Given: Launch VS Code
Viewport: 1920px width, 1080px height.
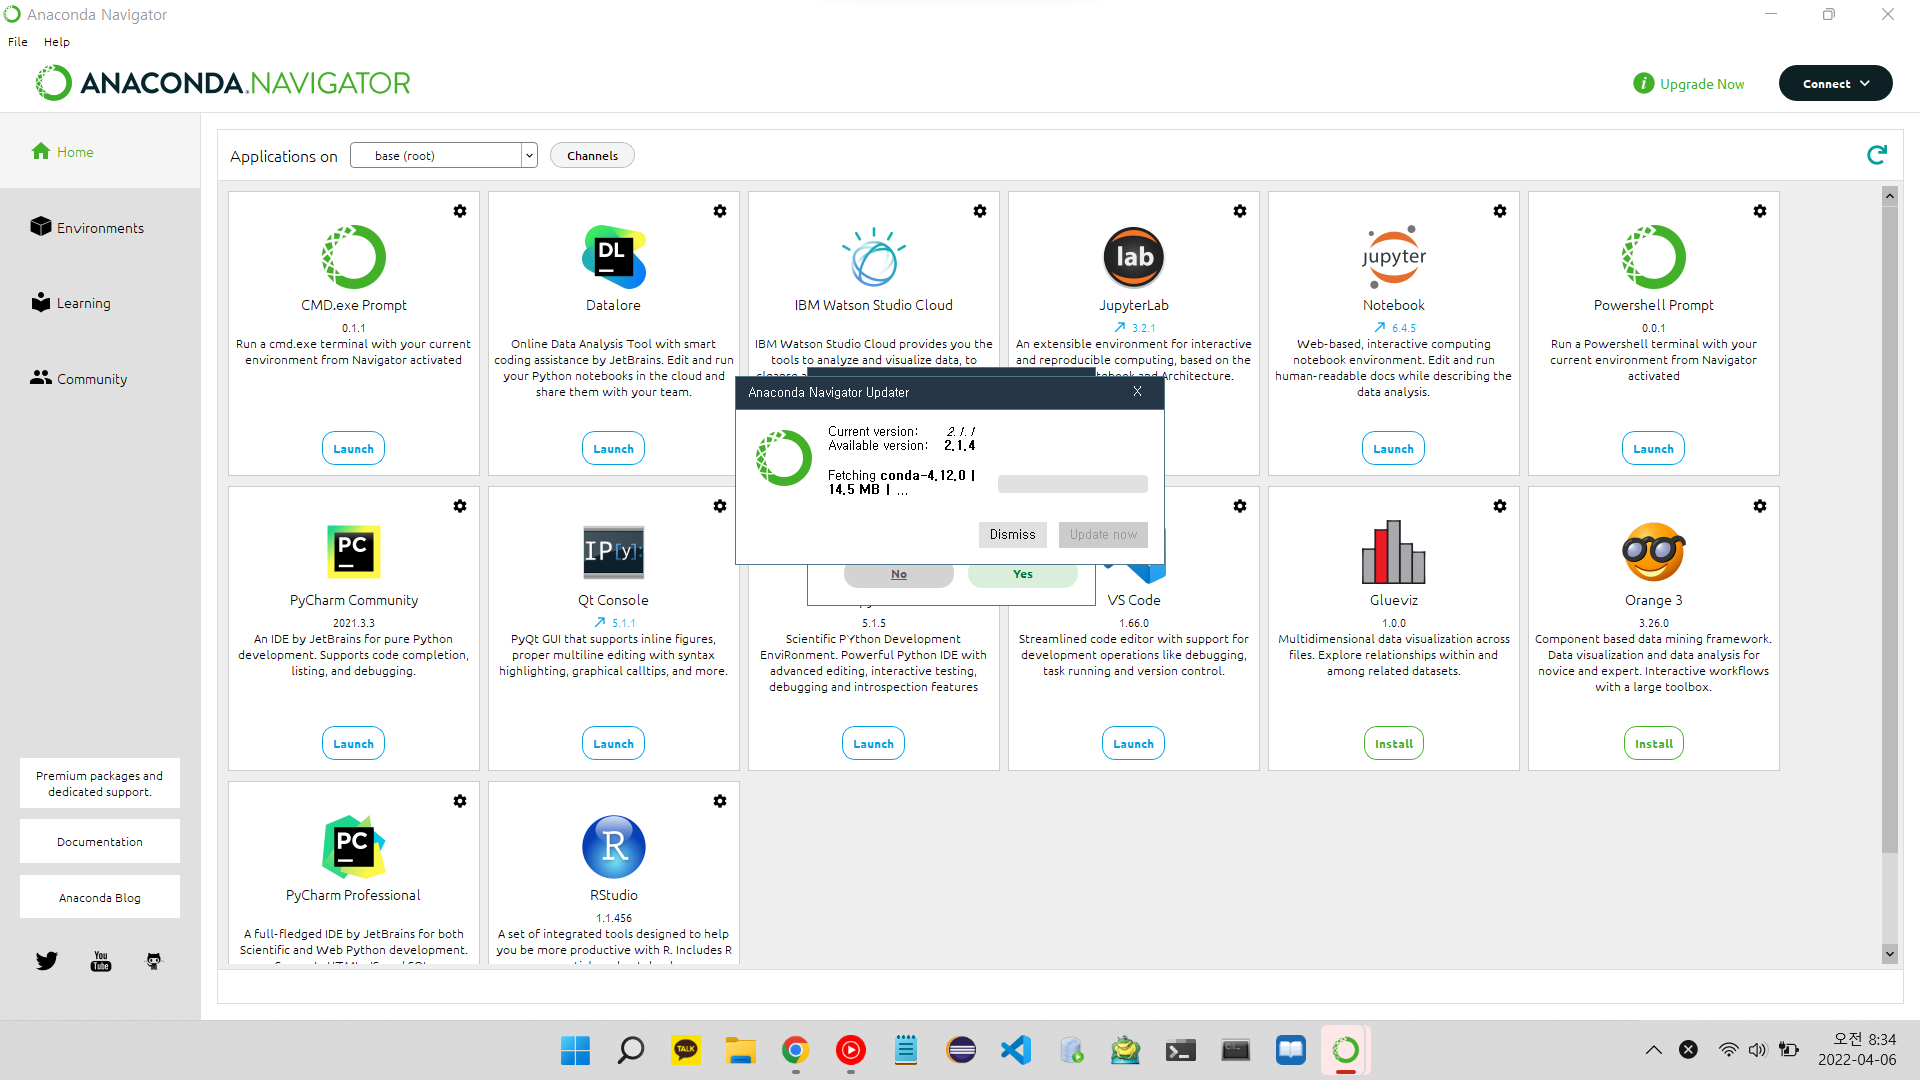Looking at the screenshot, I should point(1133,743).
